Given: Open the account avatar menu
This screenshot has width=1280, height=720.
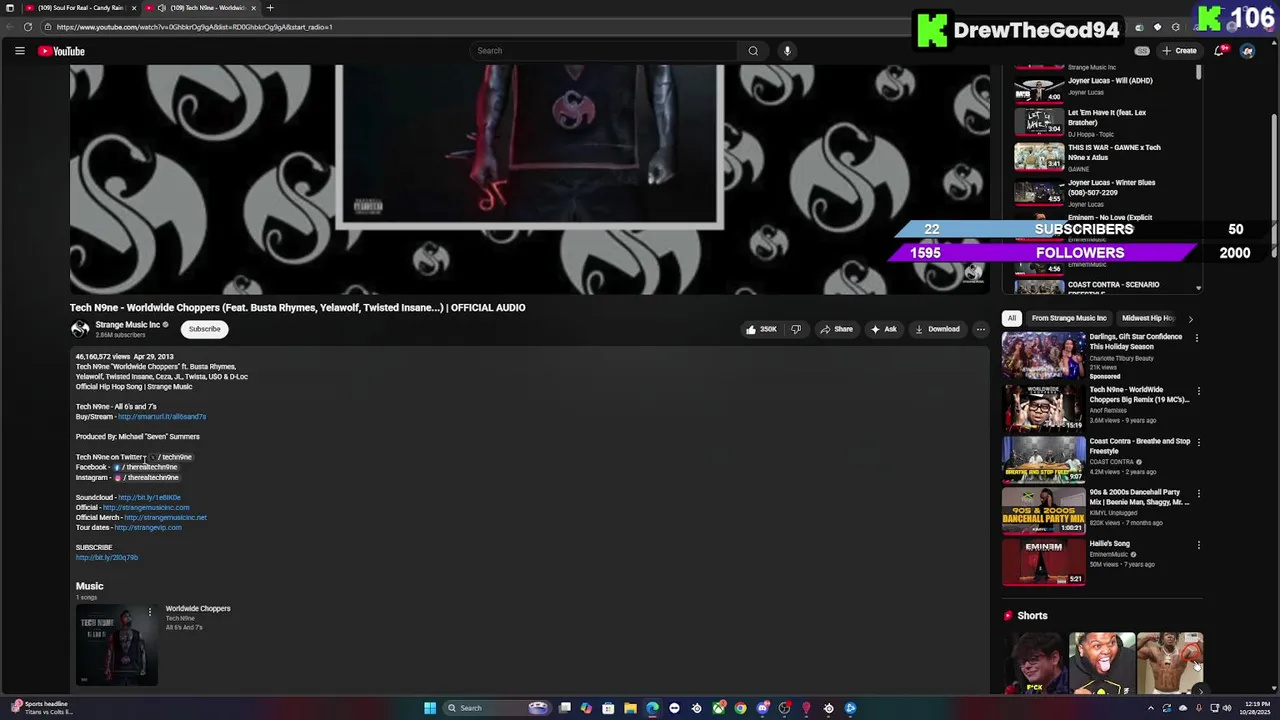Looking at the screenshot, I should 1247,51.
